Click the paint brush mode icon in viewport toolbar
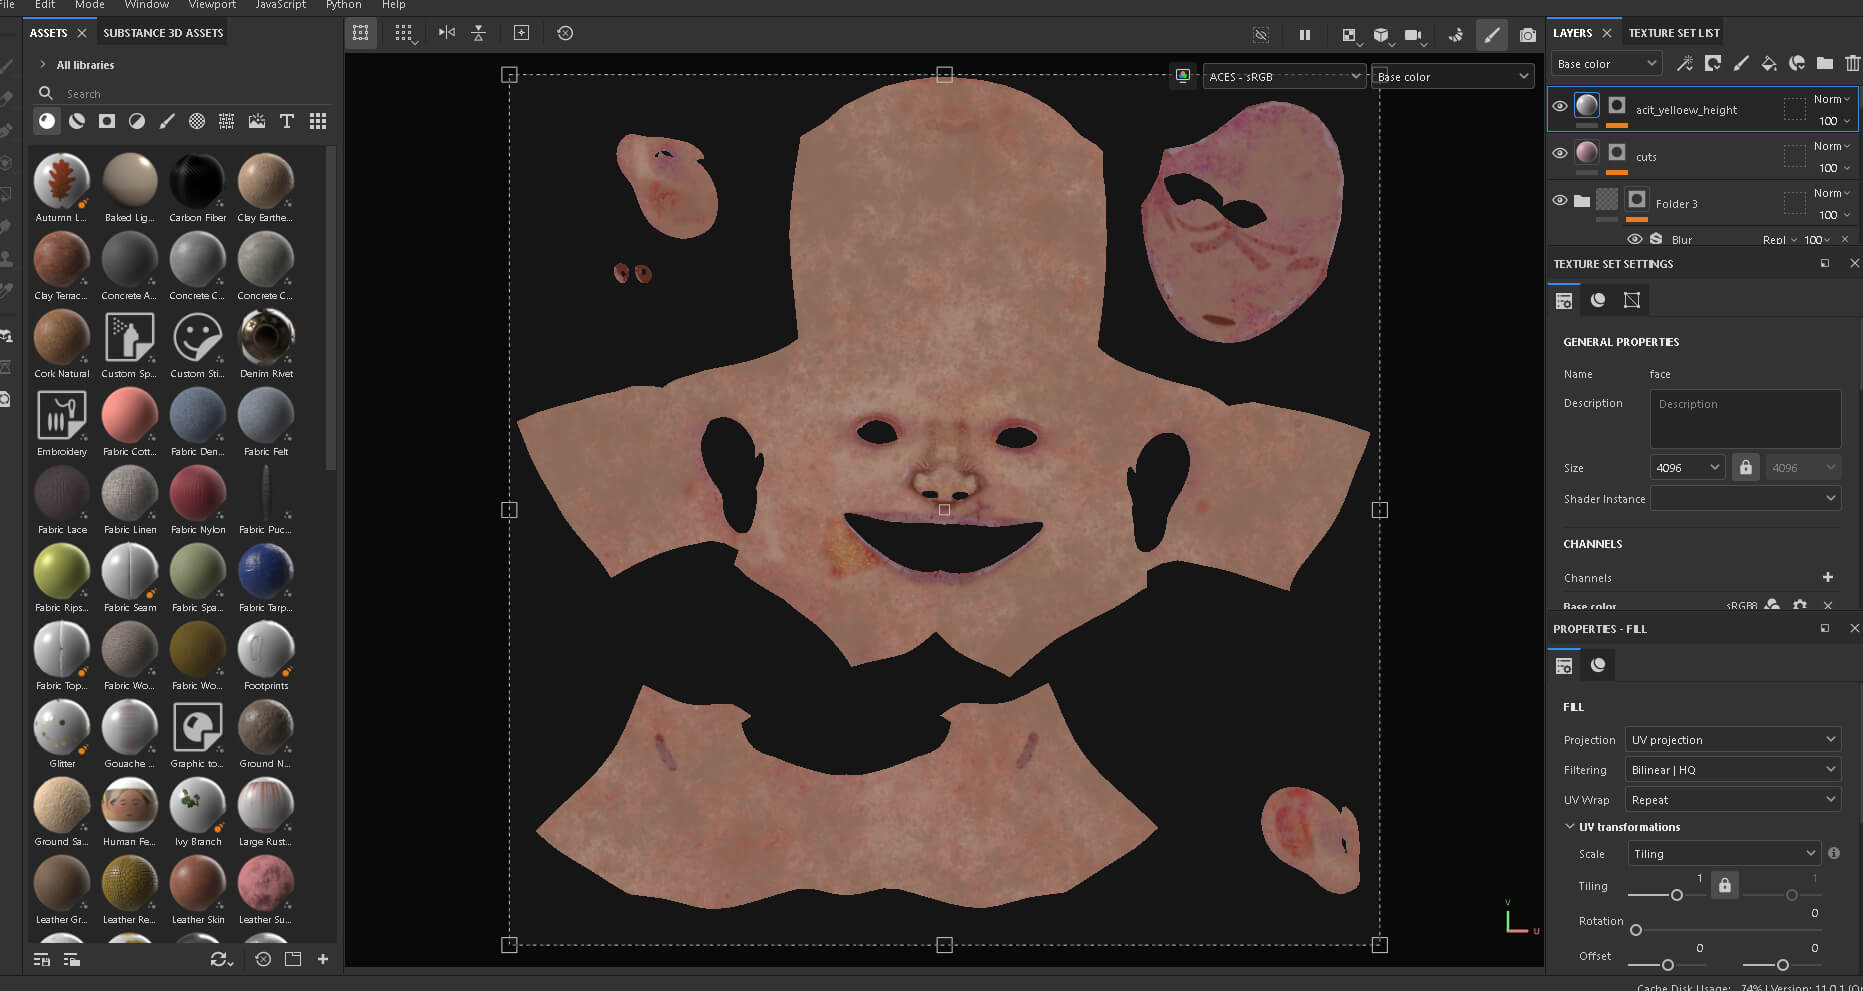1863x991 pixels. click(1492, 34)
